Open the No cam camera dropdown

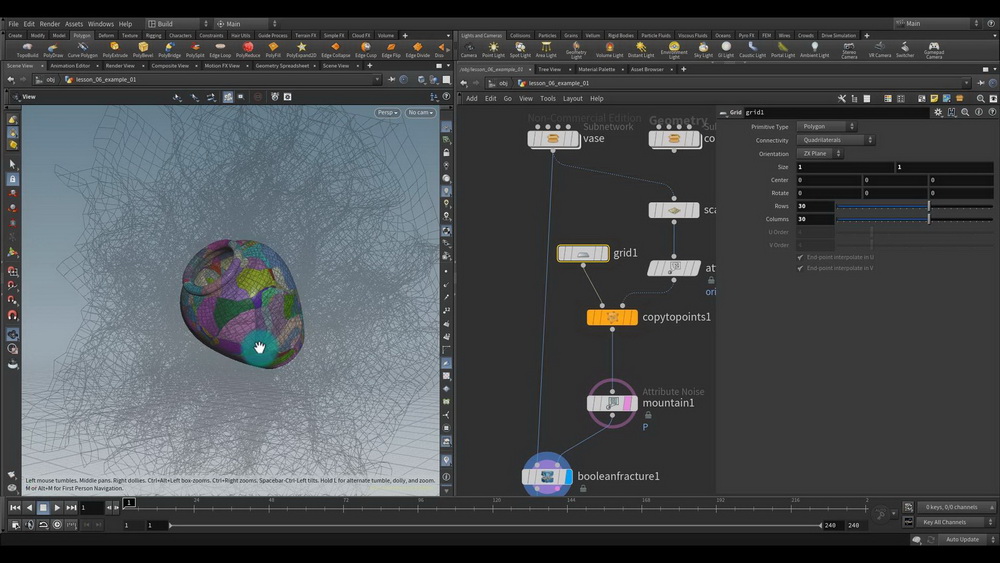(420, 112)
